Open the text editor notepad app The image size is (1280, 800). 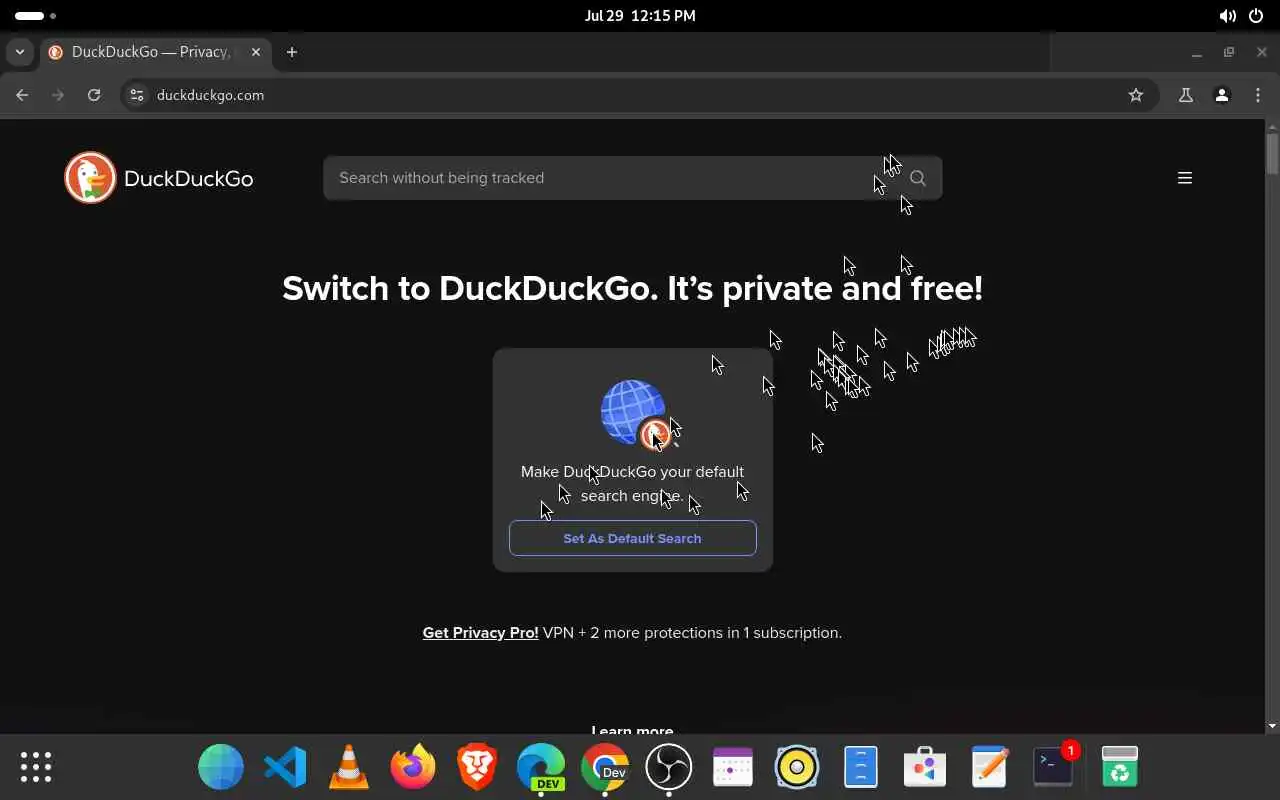[989, 767]
